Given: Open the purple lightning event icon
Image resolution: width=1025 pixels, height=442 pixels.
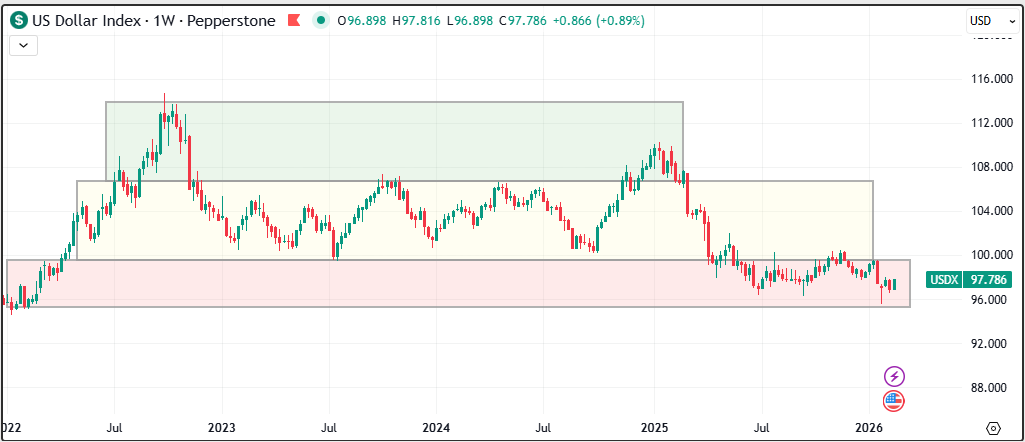Looking at the screenshot, I should (x=894, y=376).
